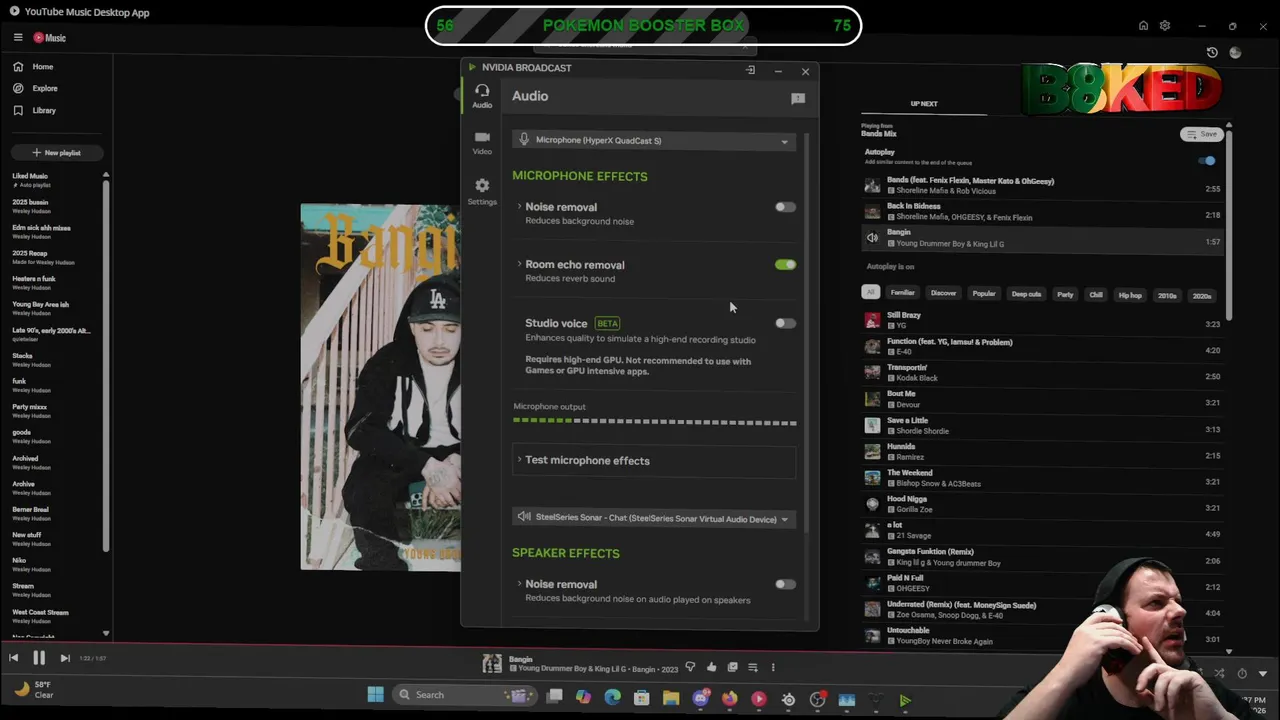Image resolution: width=1280 pixels, height=720 pixels.
Task: Click the Up Next queue scrollbar
Action: (x=1229, y=225)
